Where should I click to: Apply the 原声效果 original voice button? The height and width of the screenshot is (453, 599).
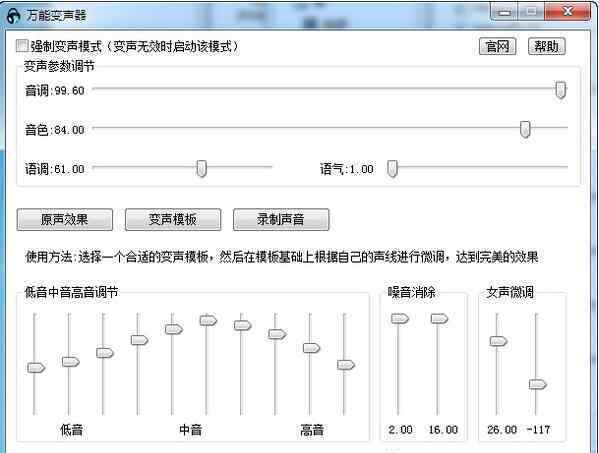click(65, 220)
